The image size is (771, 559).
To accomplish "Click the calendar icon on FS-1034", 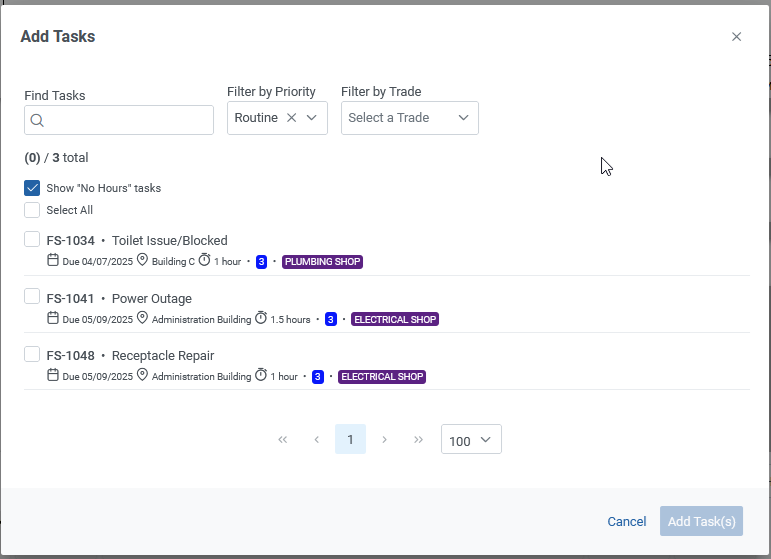I will click(x=53, y=261).
